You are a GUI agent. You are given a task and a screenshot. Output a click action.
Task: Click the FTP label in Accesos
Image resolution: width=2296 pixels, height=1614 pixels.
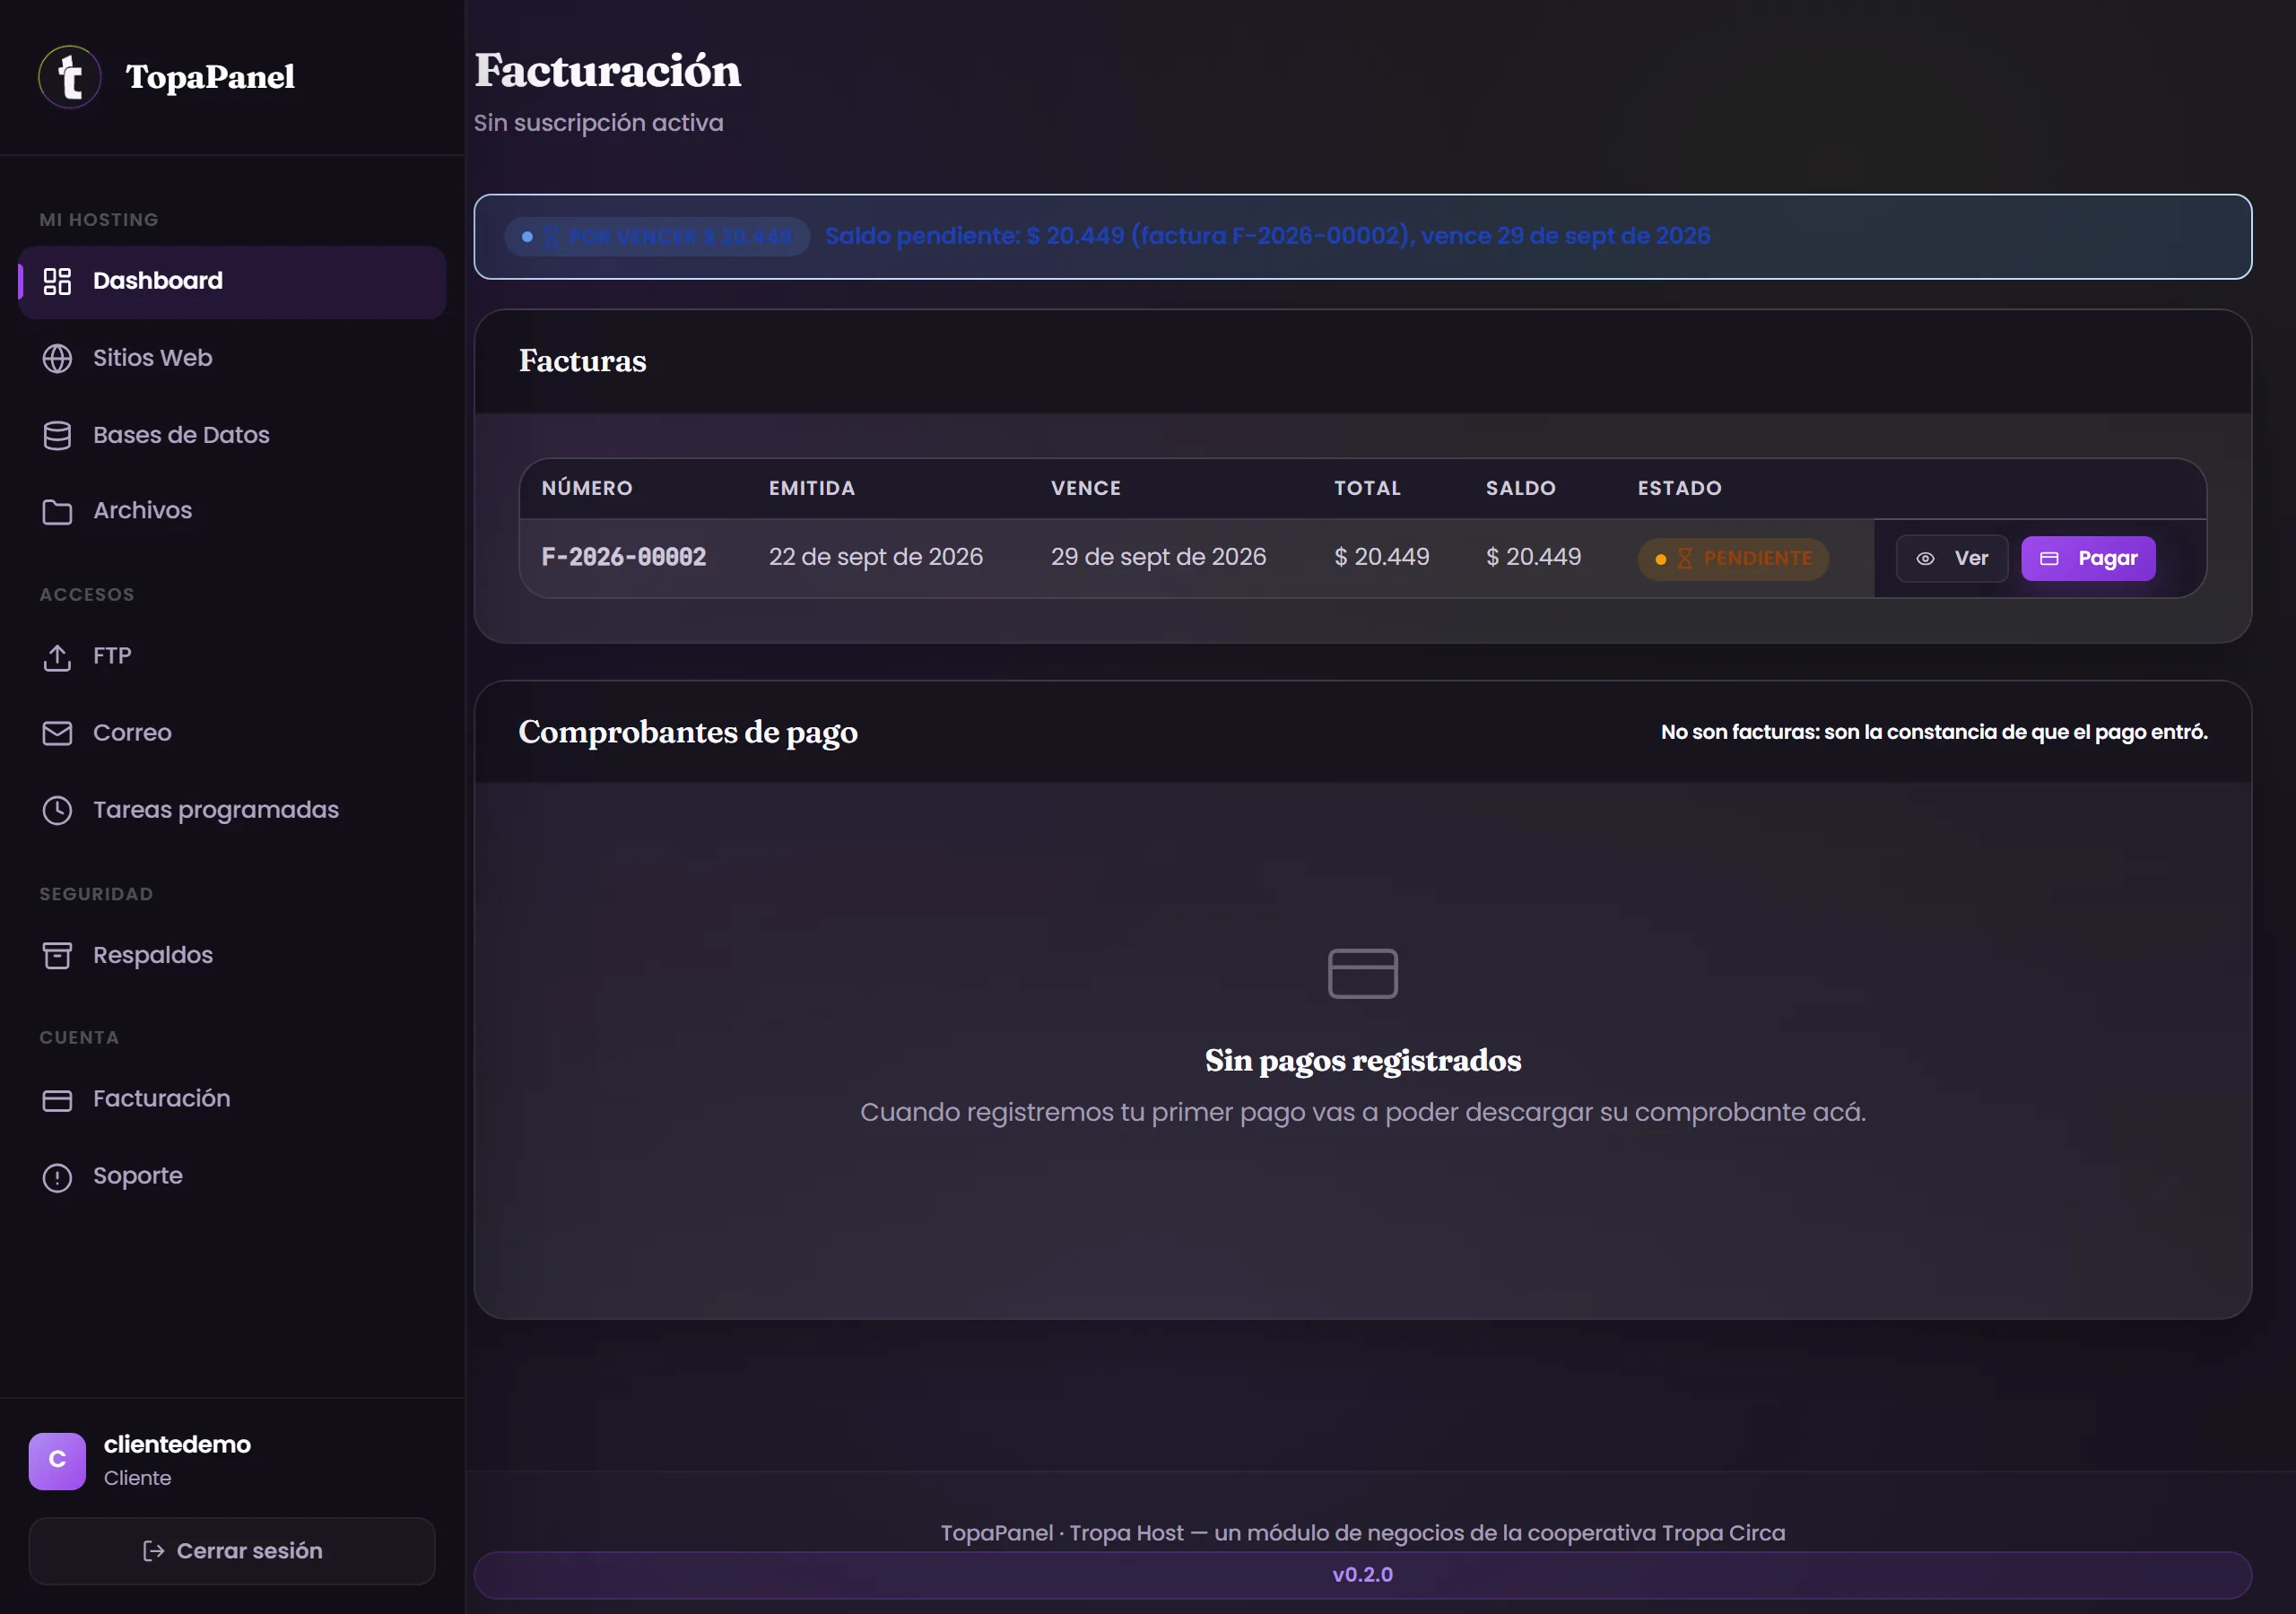click(x=112, y=656)
